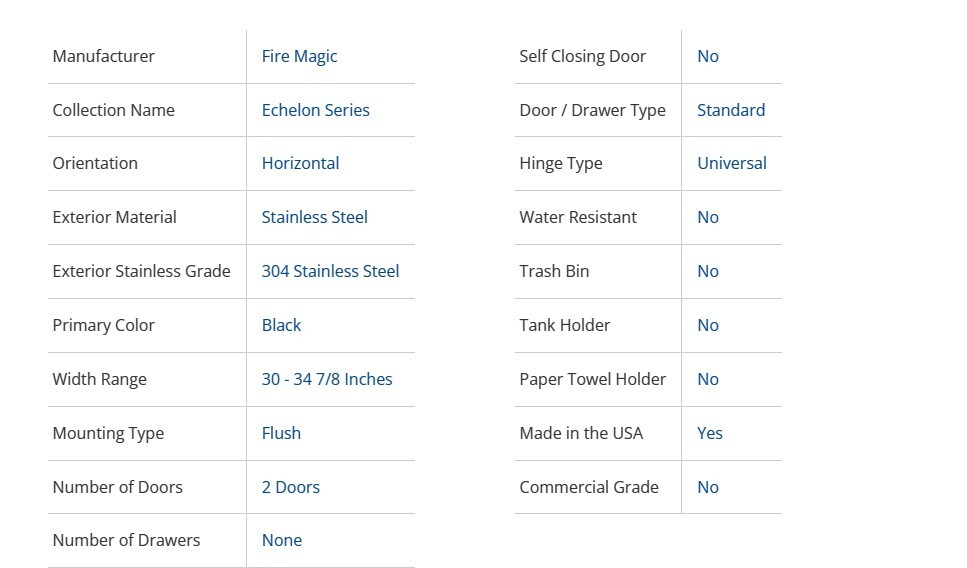Click the Universal hinge type link
The height and width of the screenshot is (568, 967).
[731, 163]
